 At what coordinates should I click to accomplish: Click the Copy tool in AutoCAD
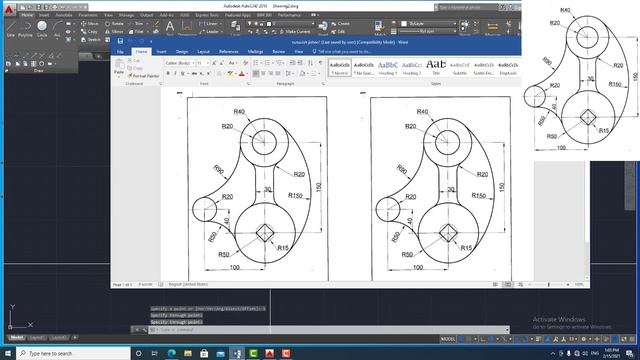89,31
